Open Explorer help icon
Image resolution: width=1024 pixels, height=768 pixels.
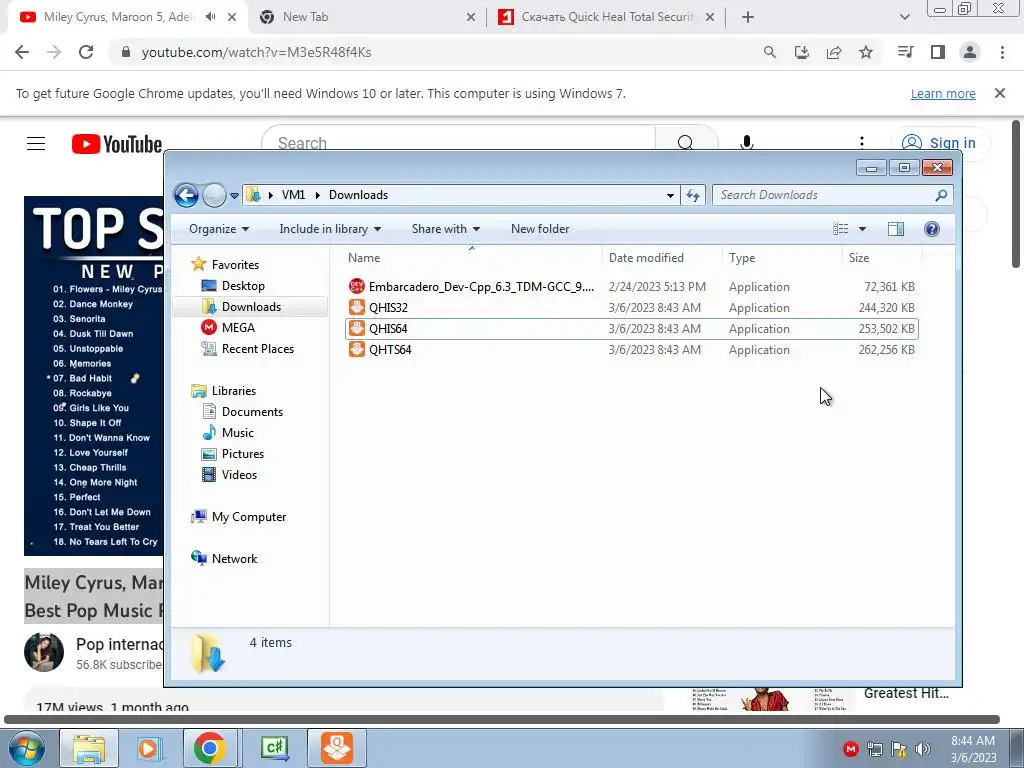point(932,229)
